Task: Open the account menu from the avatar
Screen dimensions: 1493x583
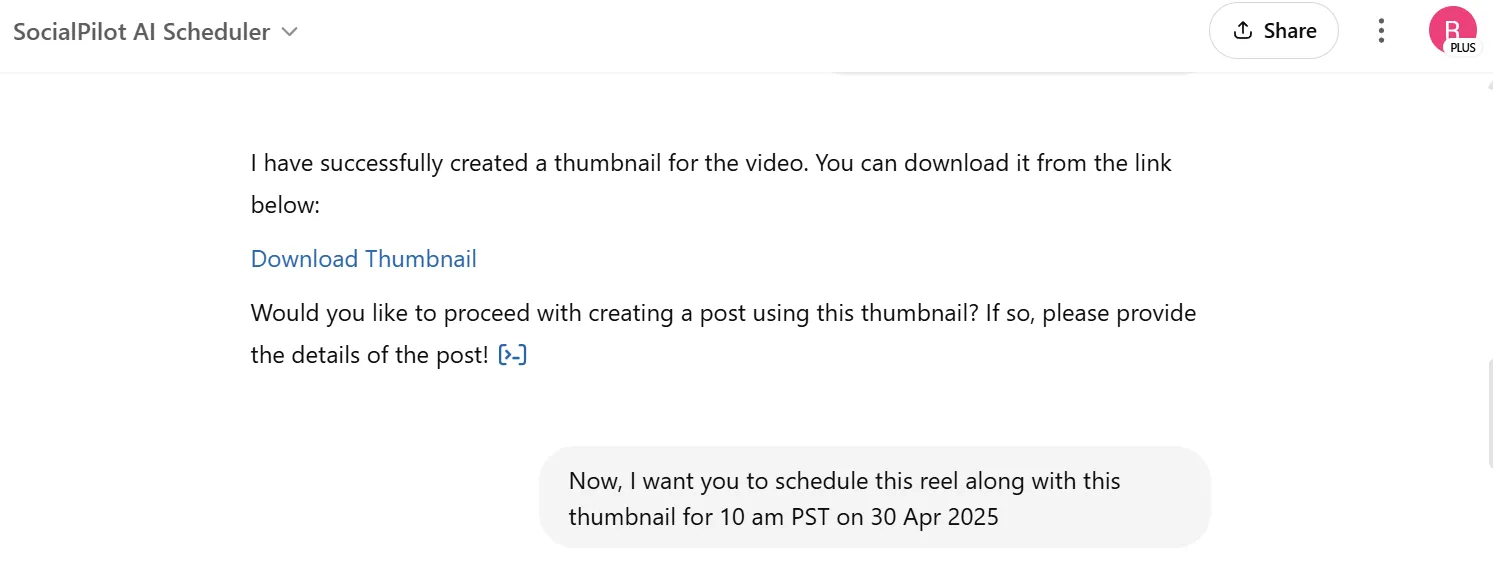Action: 1453,29
